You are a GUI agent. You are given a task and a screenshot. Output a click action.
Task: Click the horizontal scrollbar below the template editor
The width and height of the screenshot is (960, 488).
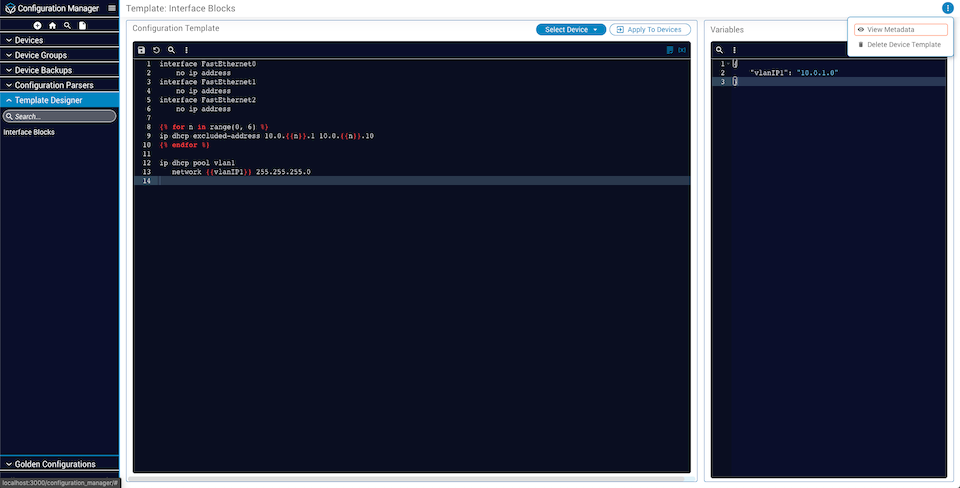tap(410, 478)
